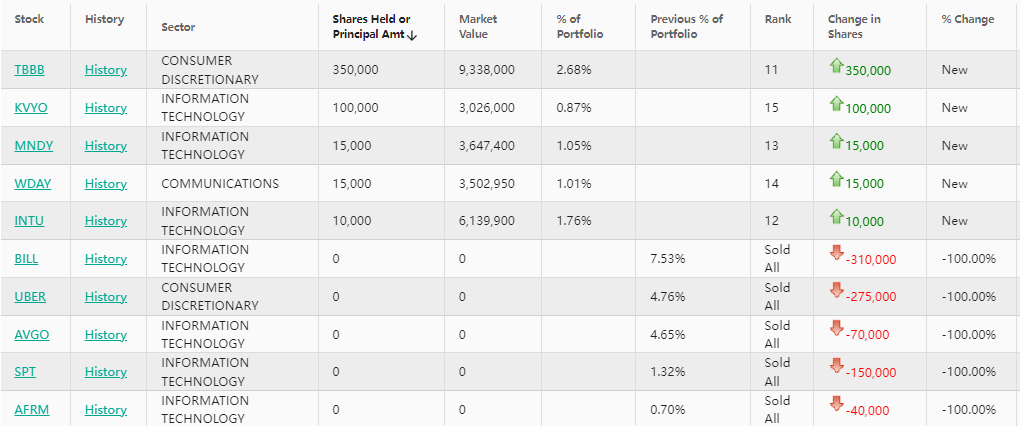Image resolution: width=1020 pixels, height=426 pixels.
Task: Open History for the WDAY row
Action: [105, 184]
